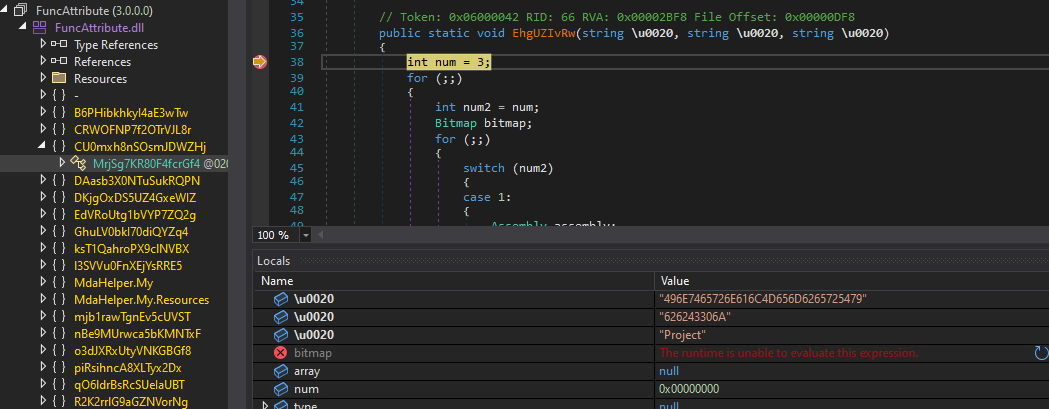Expand the type local in Locals
The image size is (1049, 409).
click(x=265, y=404)
